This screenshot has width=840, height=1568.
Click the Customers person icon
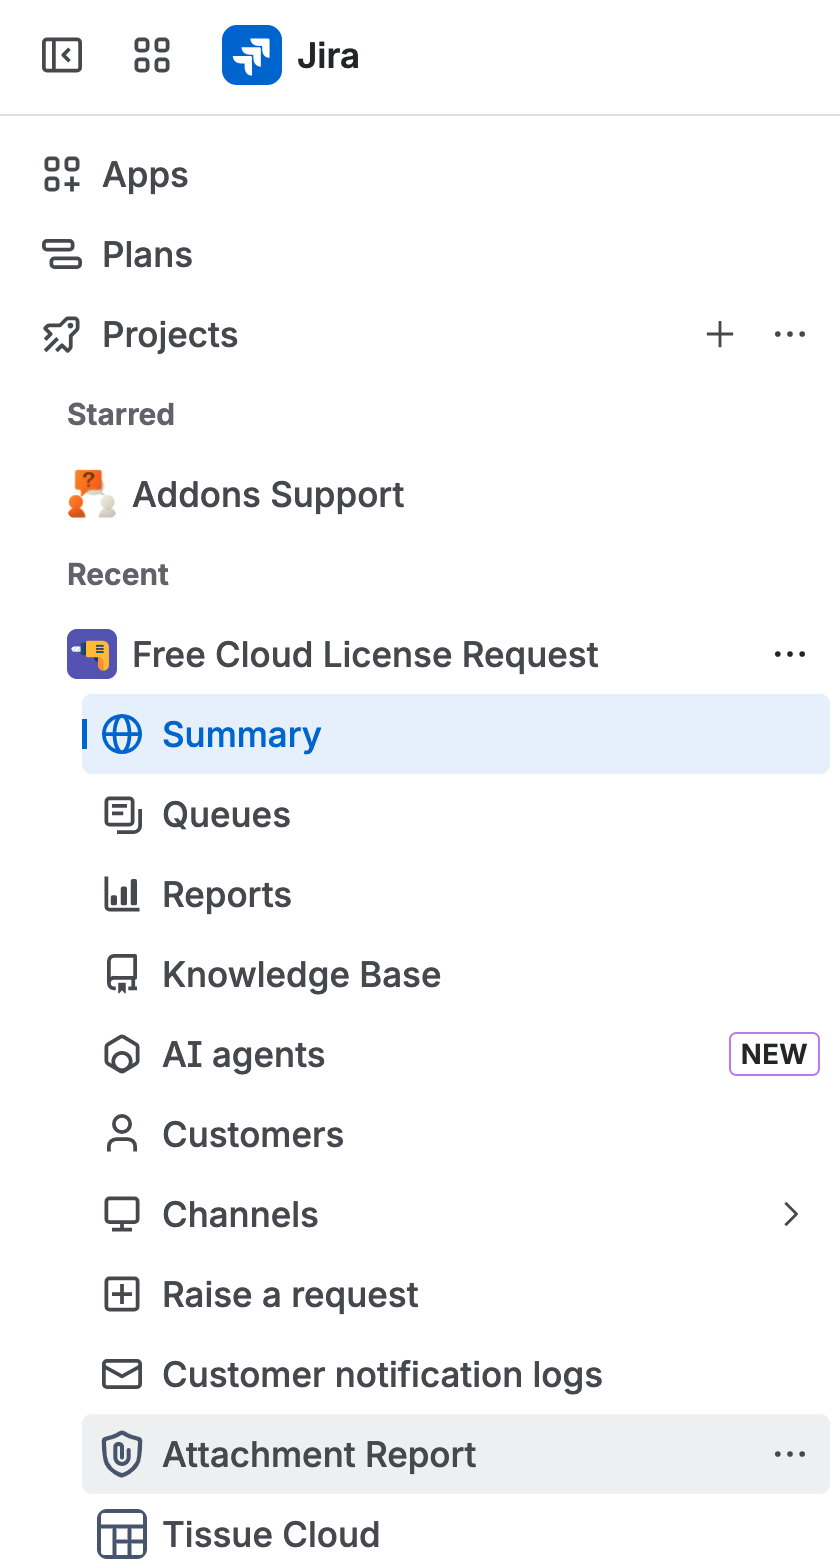pos(121,1134)
